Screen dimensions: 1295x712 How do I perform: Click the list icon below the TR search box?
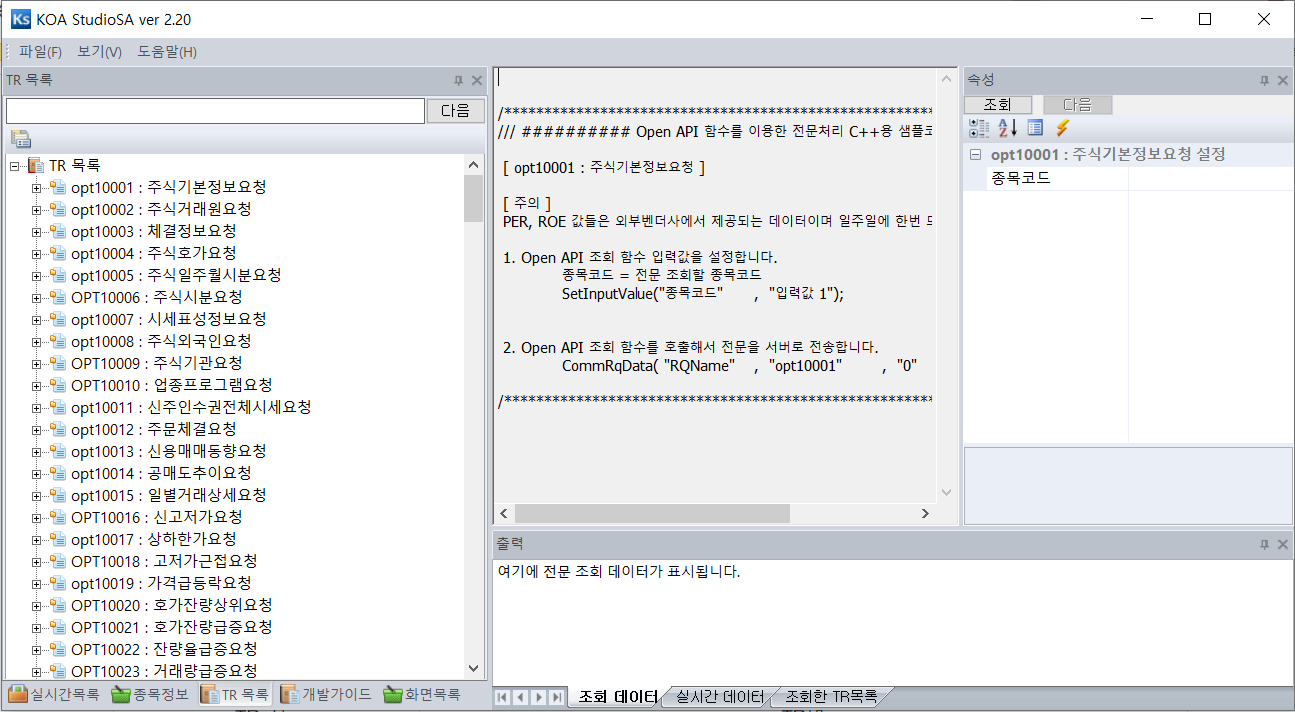pos(18,137)
